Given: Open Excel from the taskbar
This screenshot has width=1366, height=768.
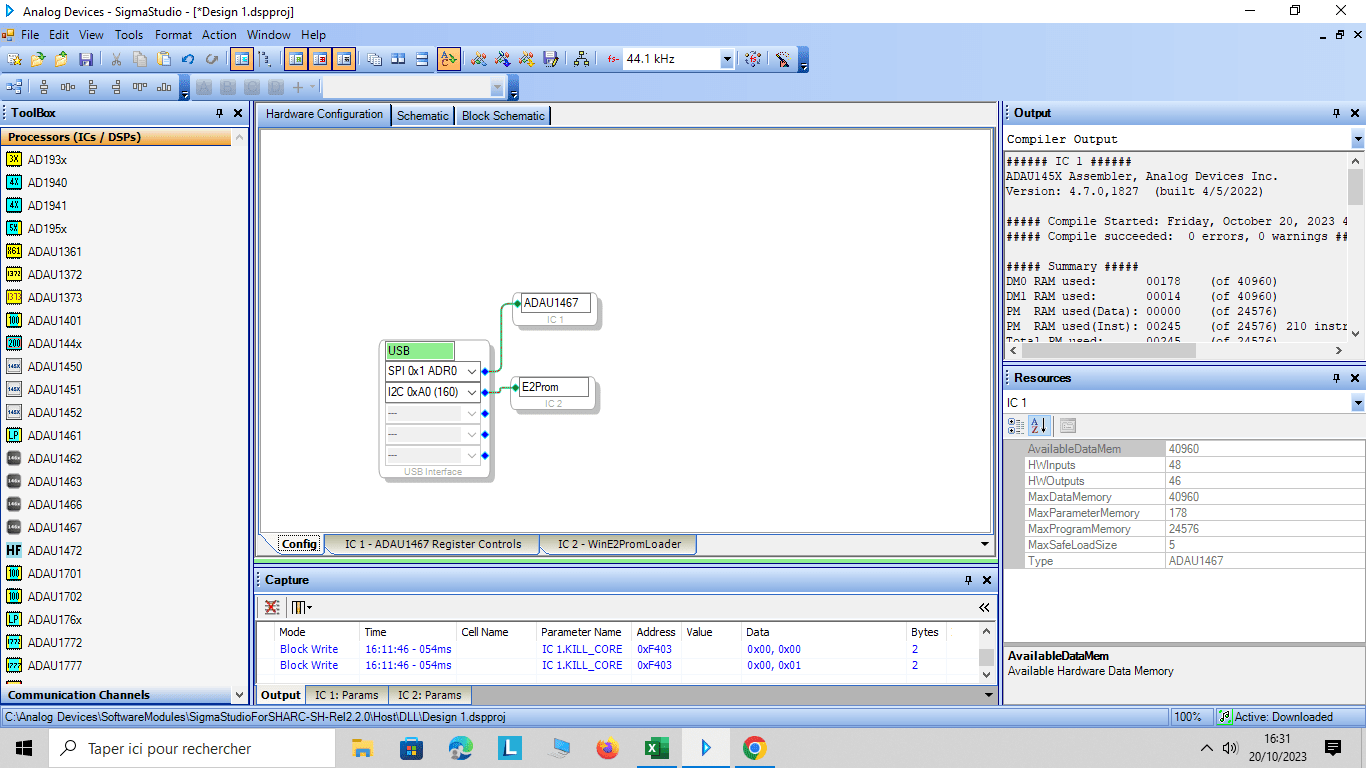Looking at the screenshot, I should click(x=657, y=748).
